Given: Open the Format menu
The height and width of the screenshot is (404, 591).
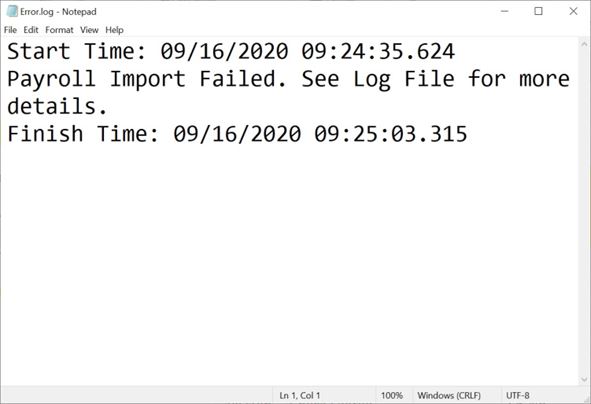Looking at the screenshot, I should [59, 30].
